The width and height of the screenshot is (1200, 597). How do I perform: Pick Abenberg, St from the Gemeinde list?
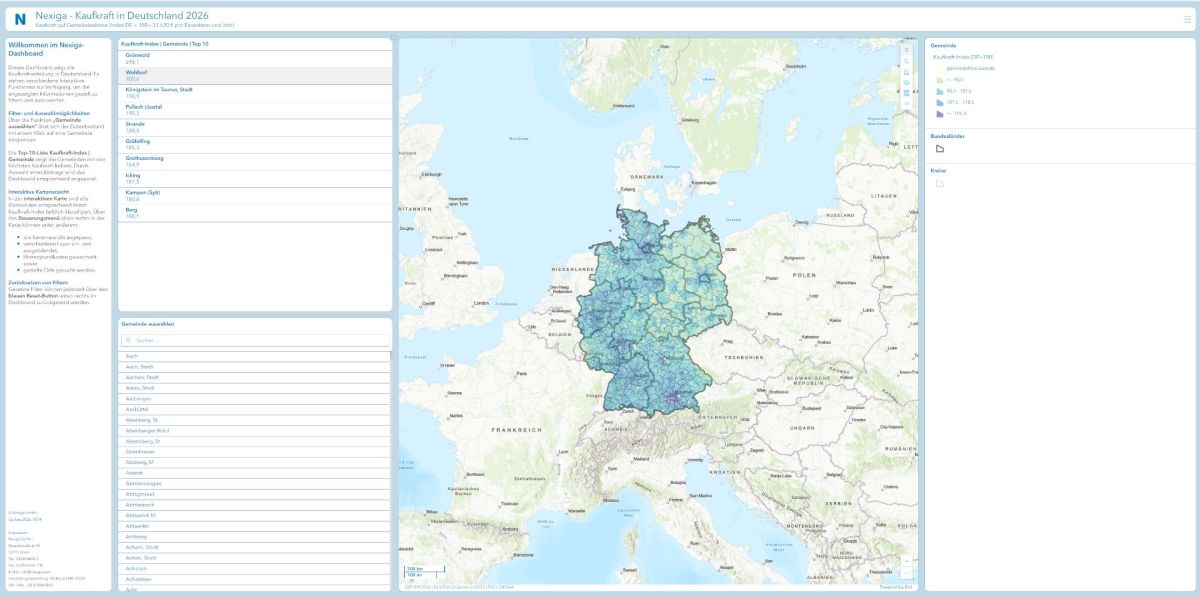click(144, 420)
